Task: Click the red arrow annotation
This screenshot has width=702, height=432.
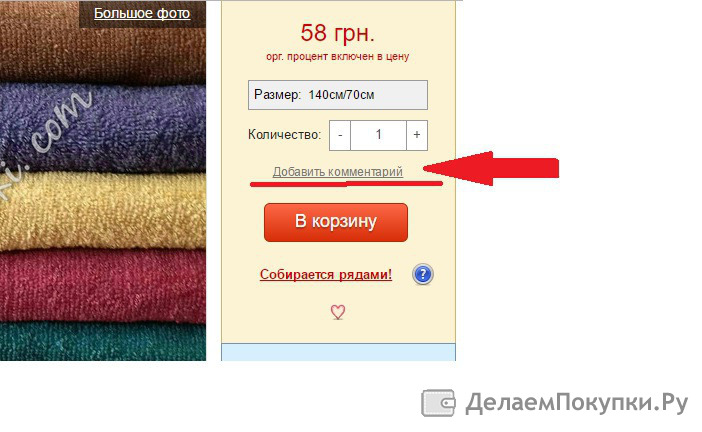Action: point(491,168)
